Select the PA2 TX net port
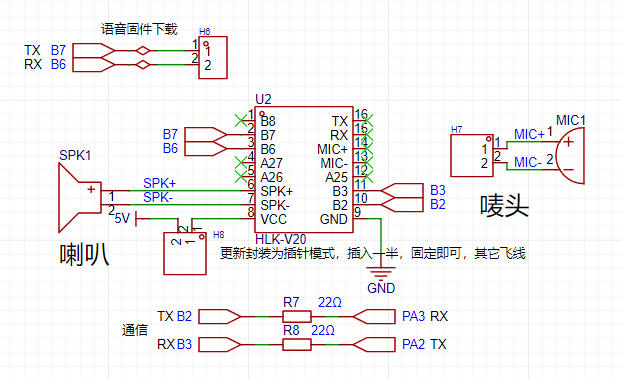Screen dimensions: 621x379 373,345
